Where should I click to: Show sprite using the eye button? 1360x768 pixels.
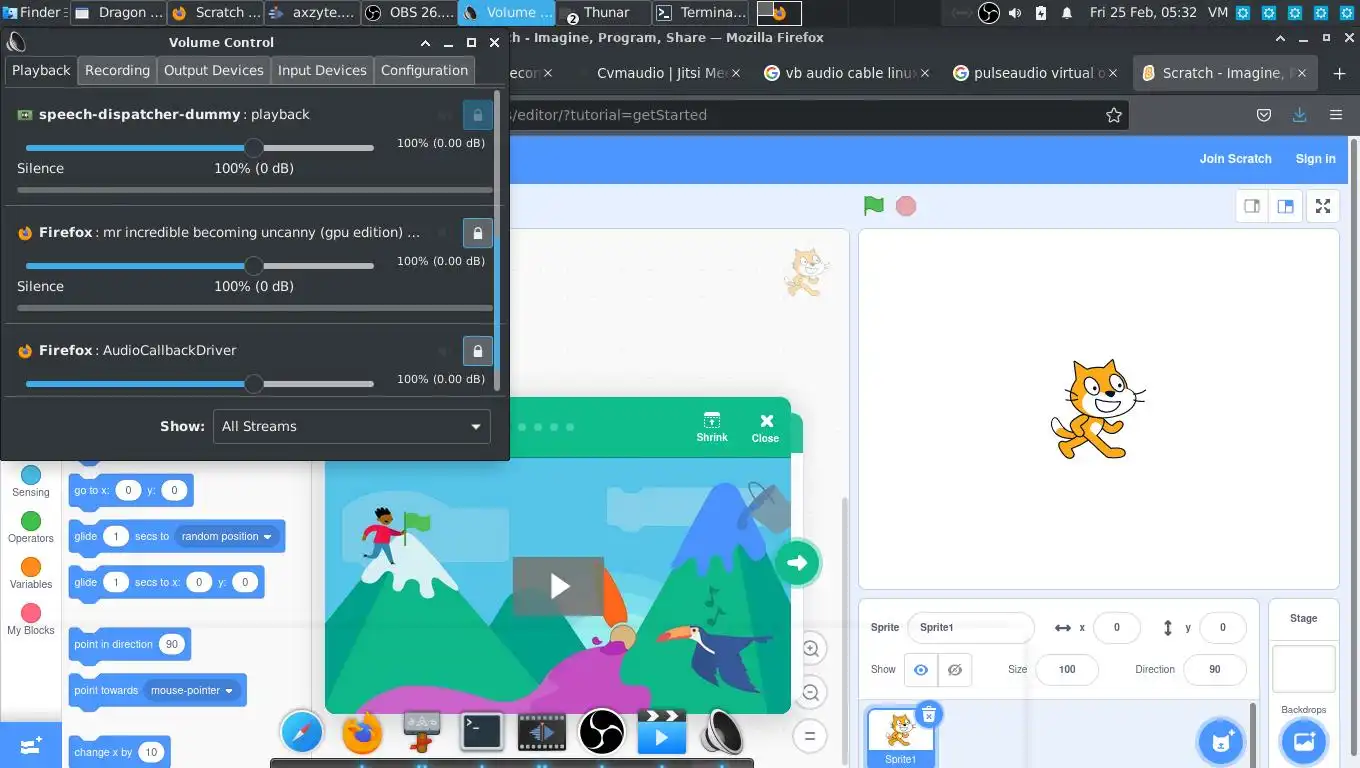point(921,669)
